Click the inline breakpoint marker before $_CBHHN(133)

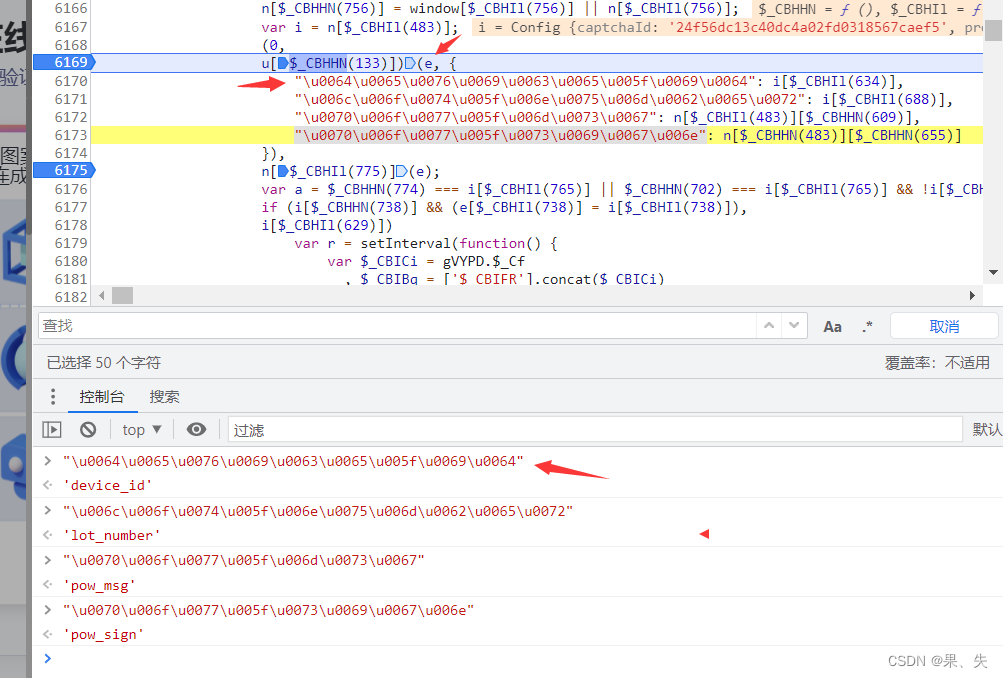[283, 63]
